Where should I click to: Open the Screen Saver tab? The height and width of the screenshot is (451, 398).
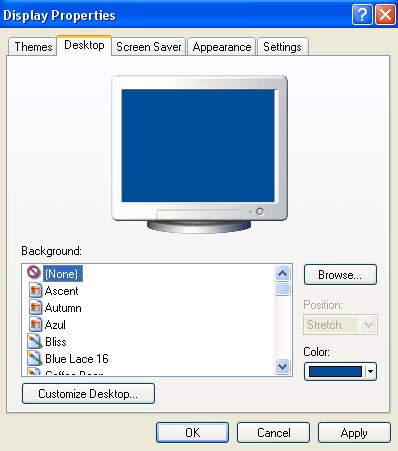[148, 47]
